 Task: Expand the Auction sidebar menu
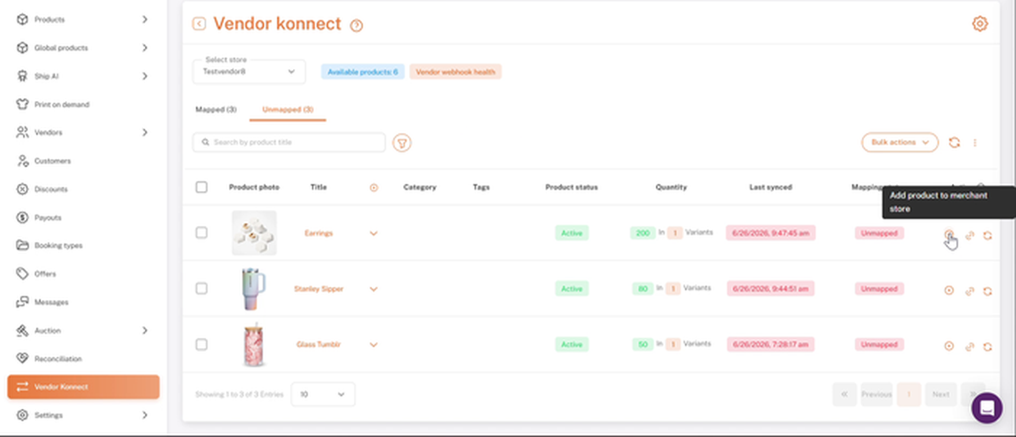click(x=144, y=331)
